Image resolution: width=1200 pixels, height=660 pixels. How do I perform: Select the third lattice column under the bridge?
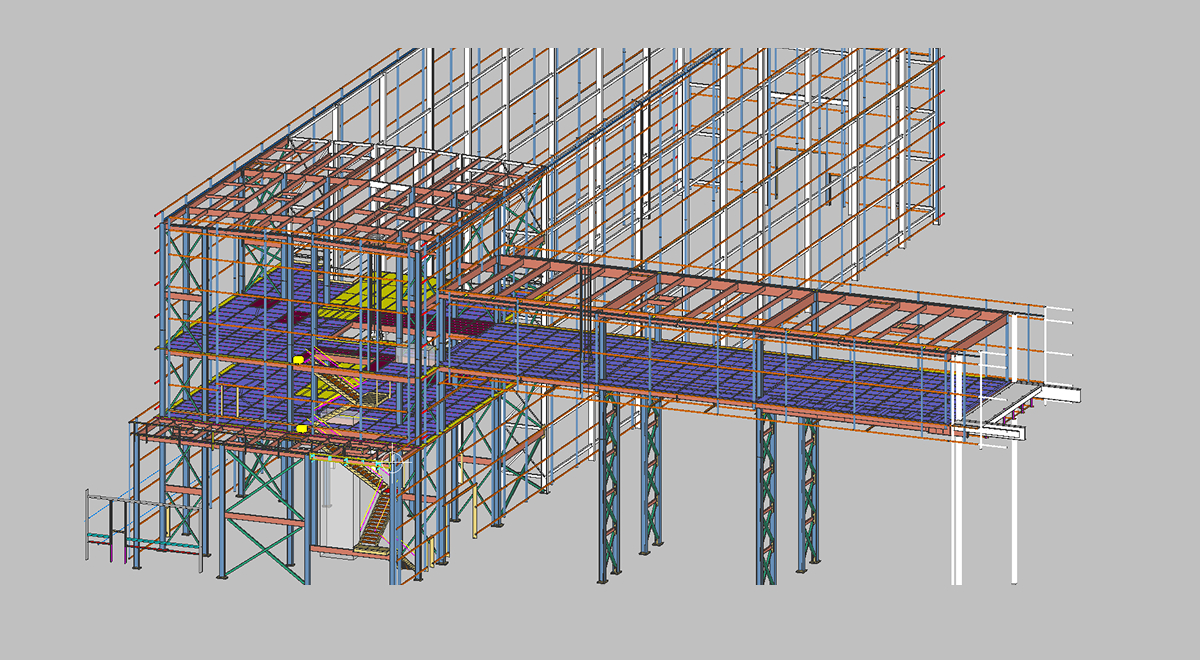[767, 500]
